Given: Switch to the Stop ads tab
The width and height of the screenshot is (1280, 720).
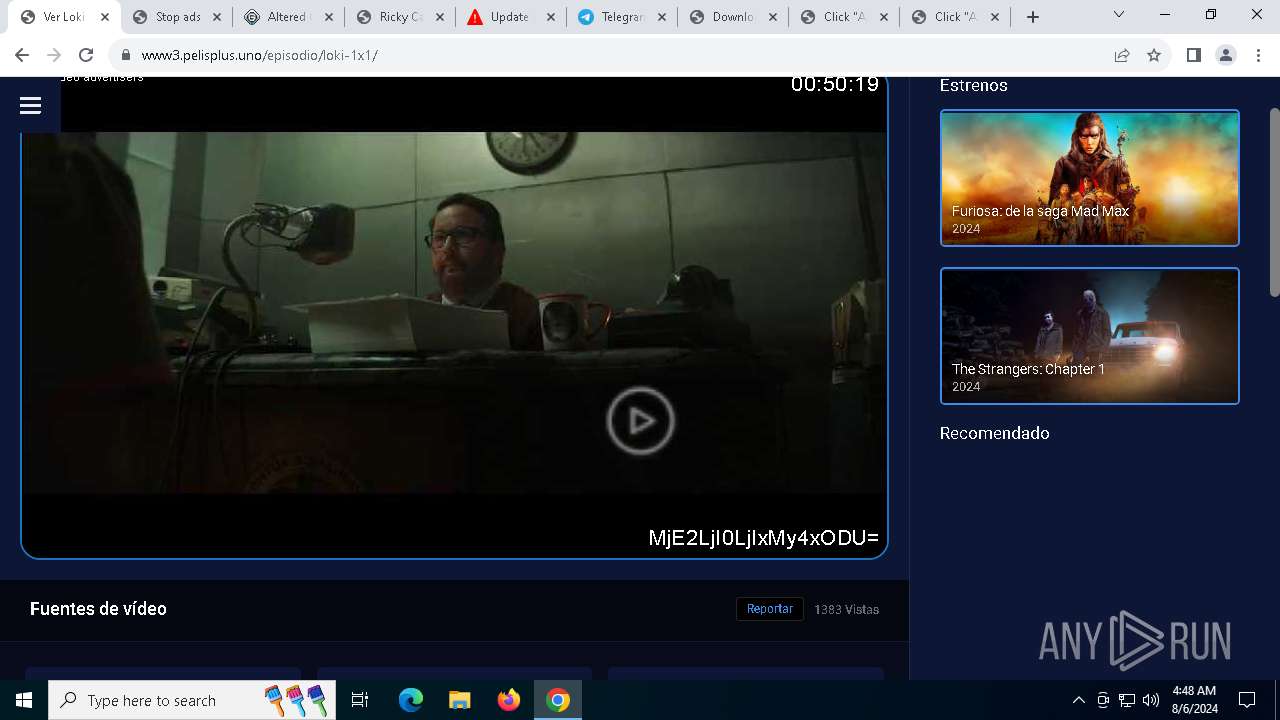Looking at the screenshot, I should 176,17.
